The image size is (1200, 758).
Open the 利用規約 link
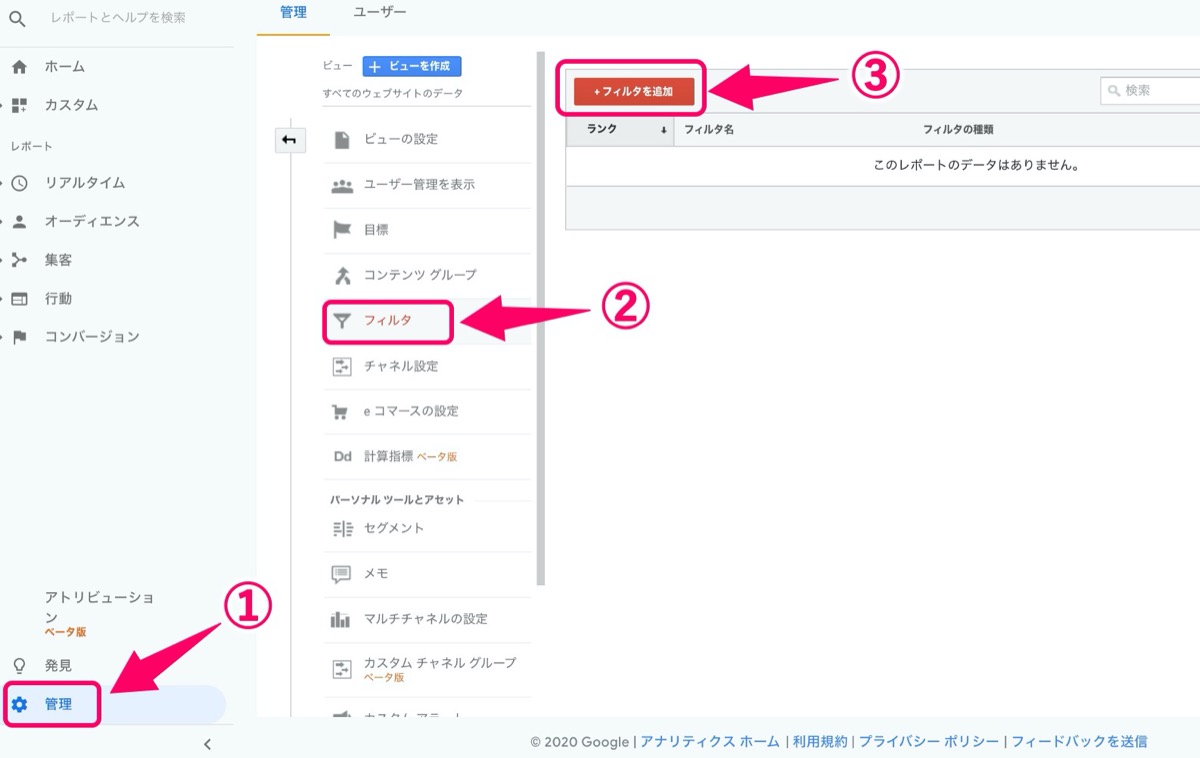(x=819, y=742)
